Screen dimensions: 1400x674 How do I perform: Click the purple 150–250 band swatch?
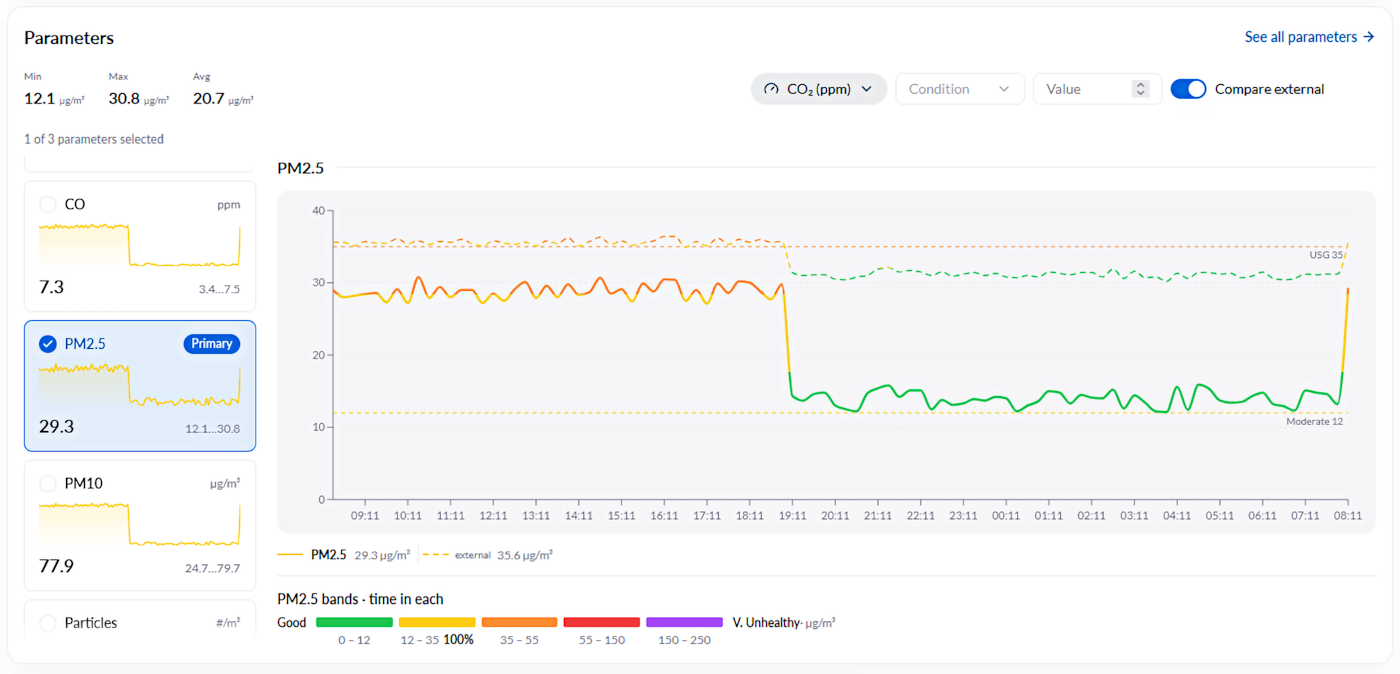point(684,622)
